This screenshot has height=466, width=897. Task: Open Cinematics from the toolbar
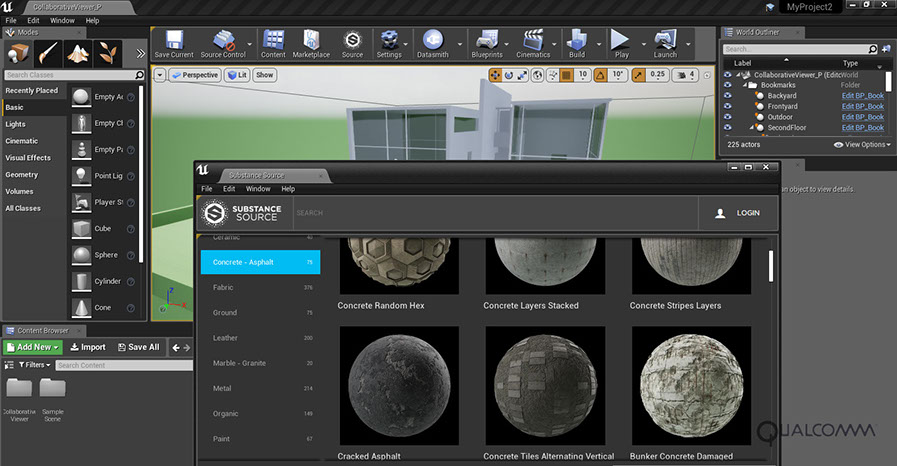click(533, 42)
